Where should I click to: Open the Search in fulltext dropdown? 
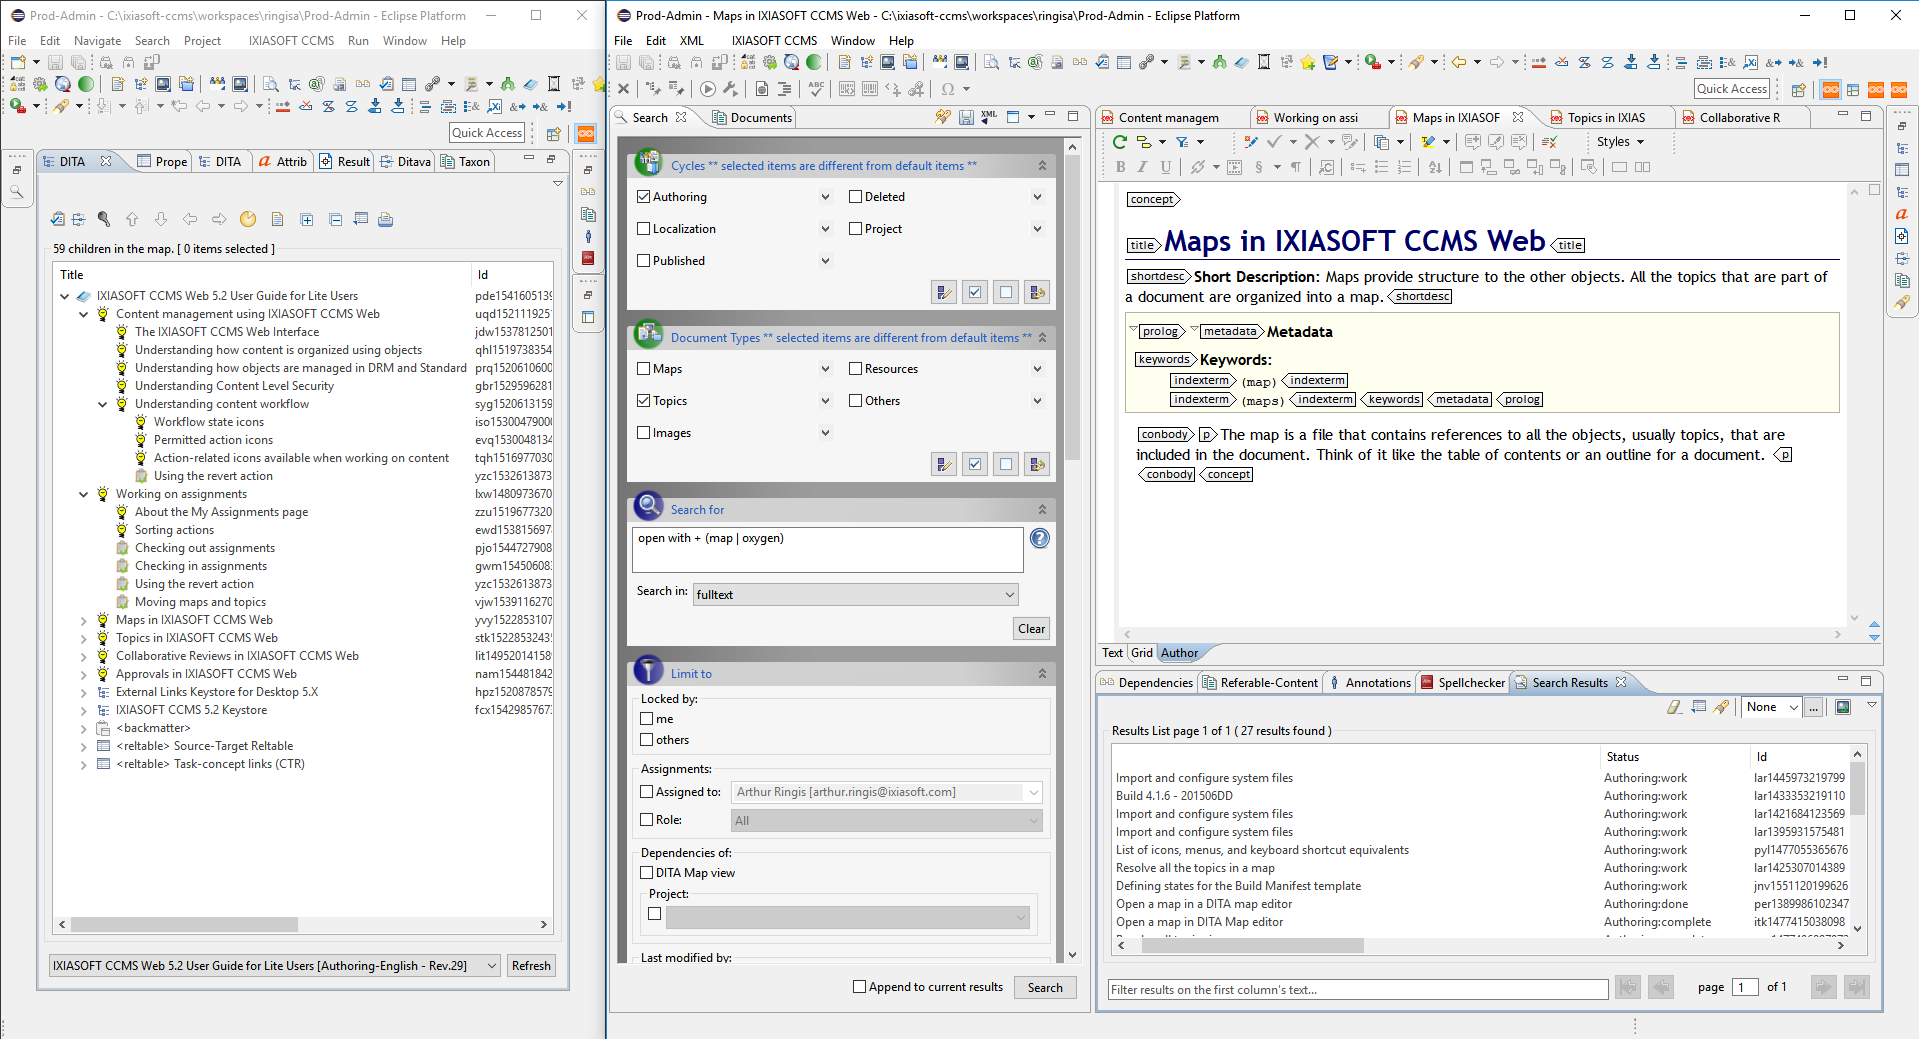coord(855,595)
